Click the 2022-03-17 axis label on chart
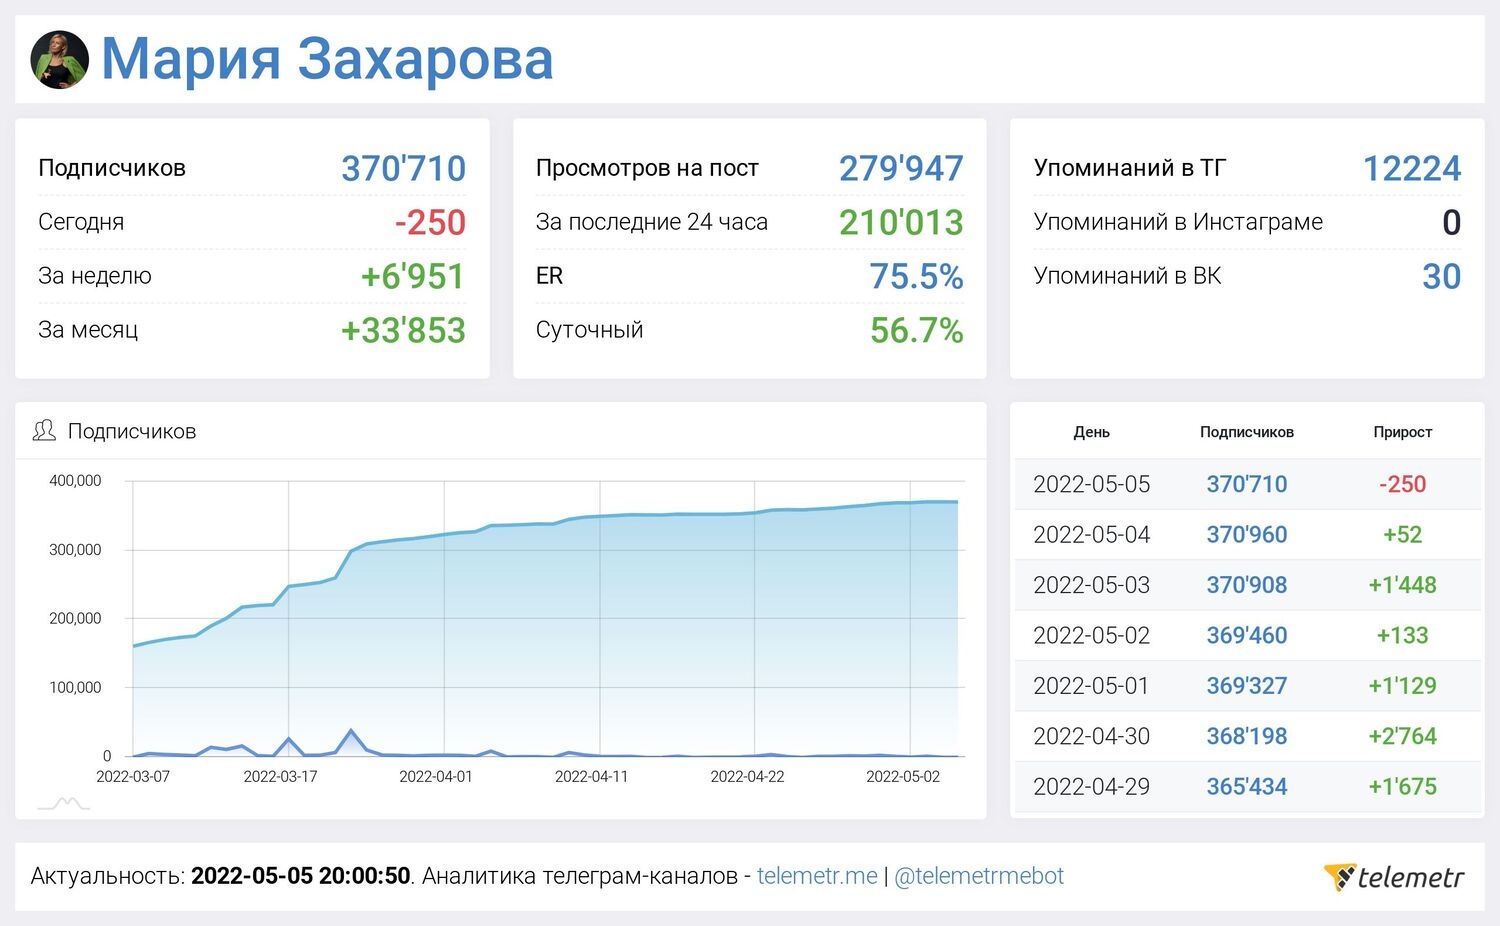This screenshot has height=926, width=1500. 280,777
